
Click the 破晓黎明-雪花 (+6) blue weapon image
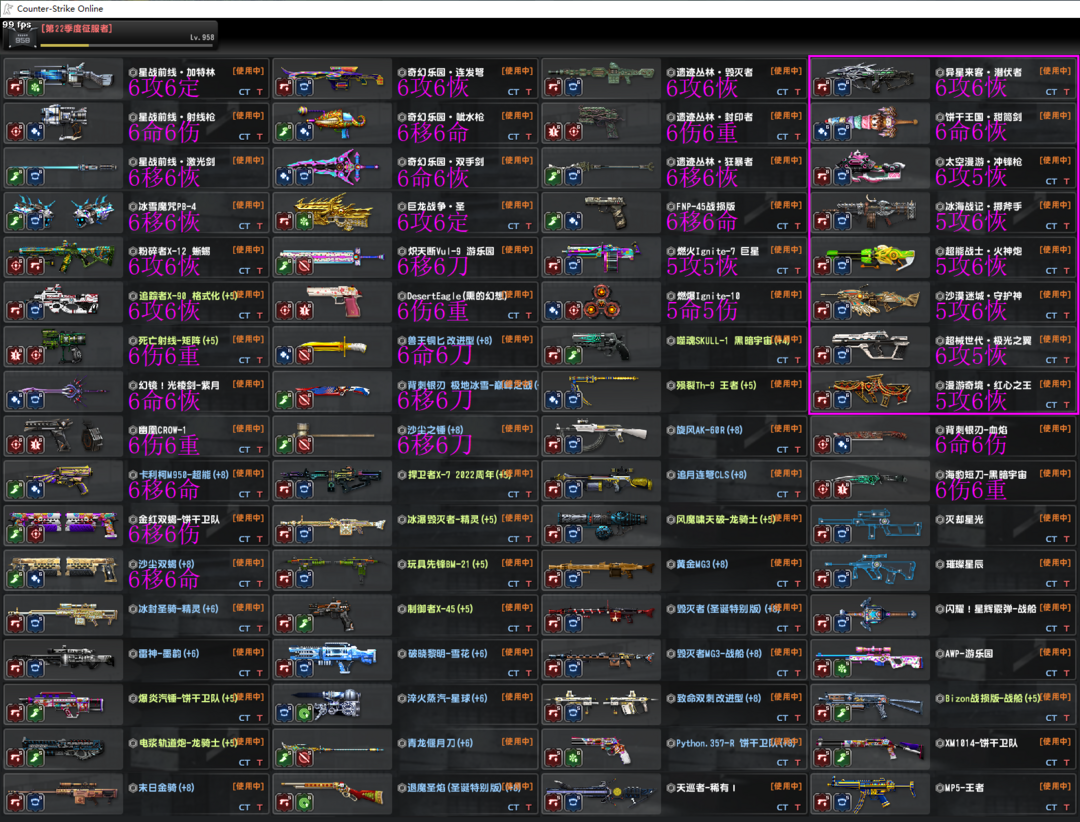[x=332, y=659]
